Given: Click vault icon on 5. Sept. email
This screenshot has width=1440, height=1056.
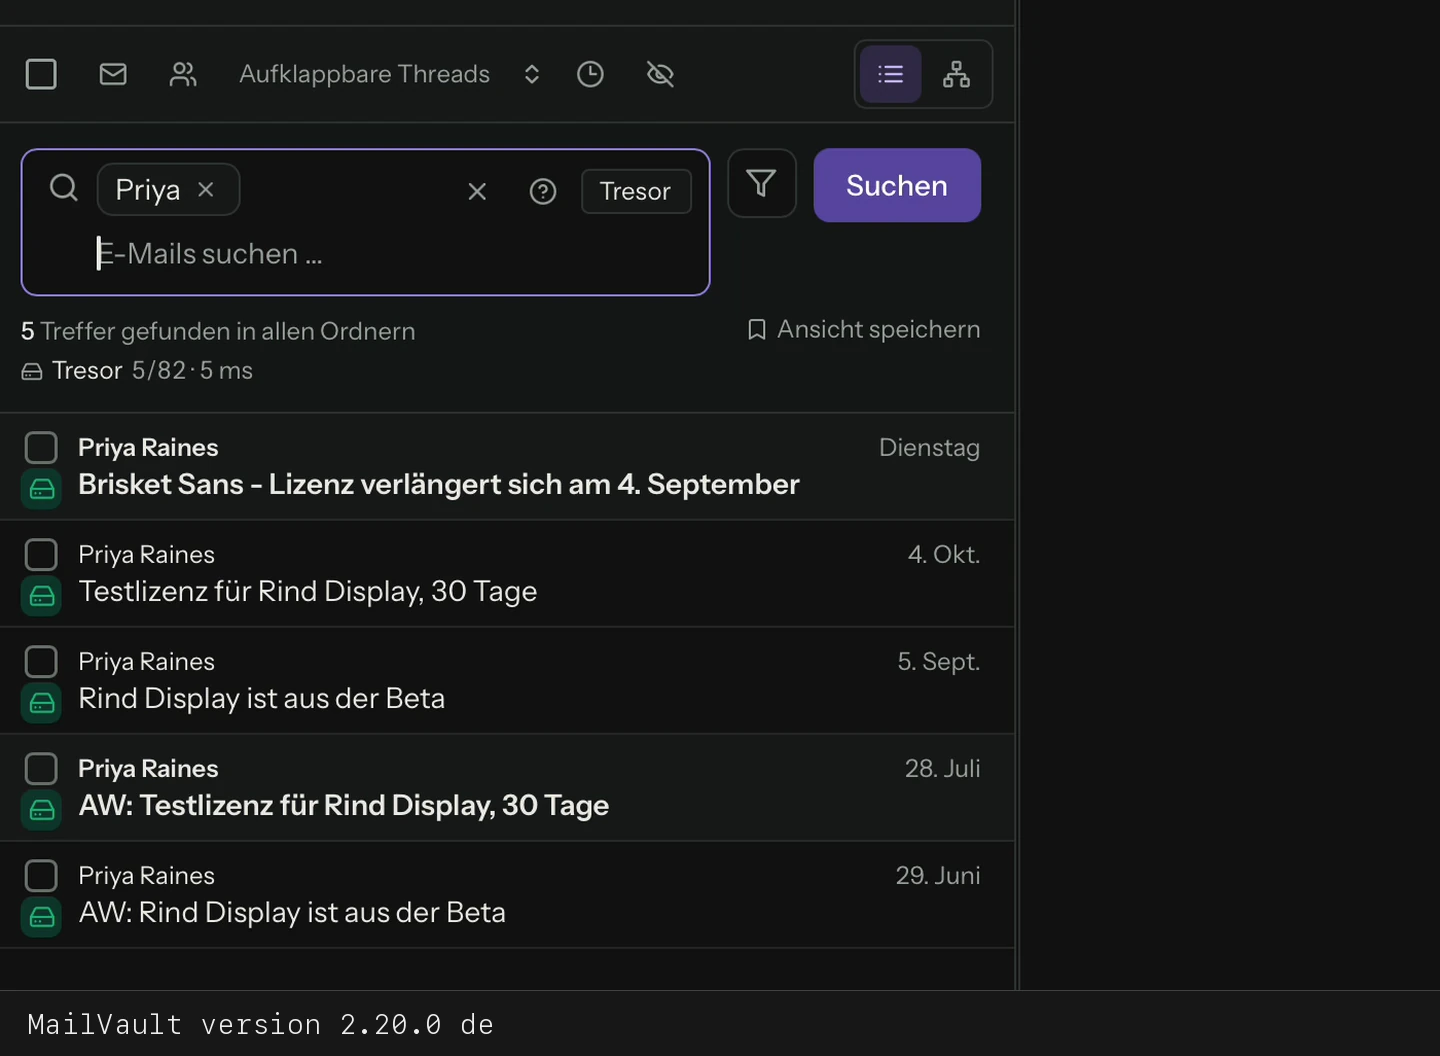Looking at the screenshot, I should tap(42, 703).
